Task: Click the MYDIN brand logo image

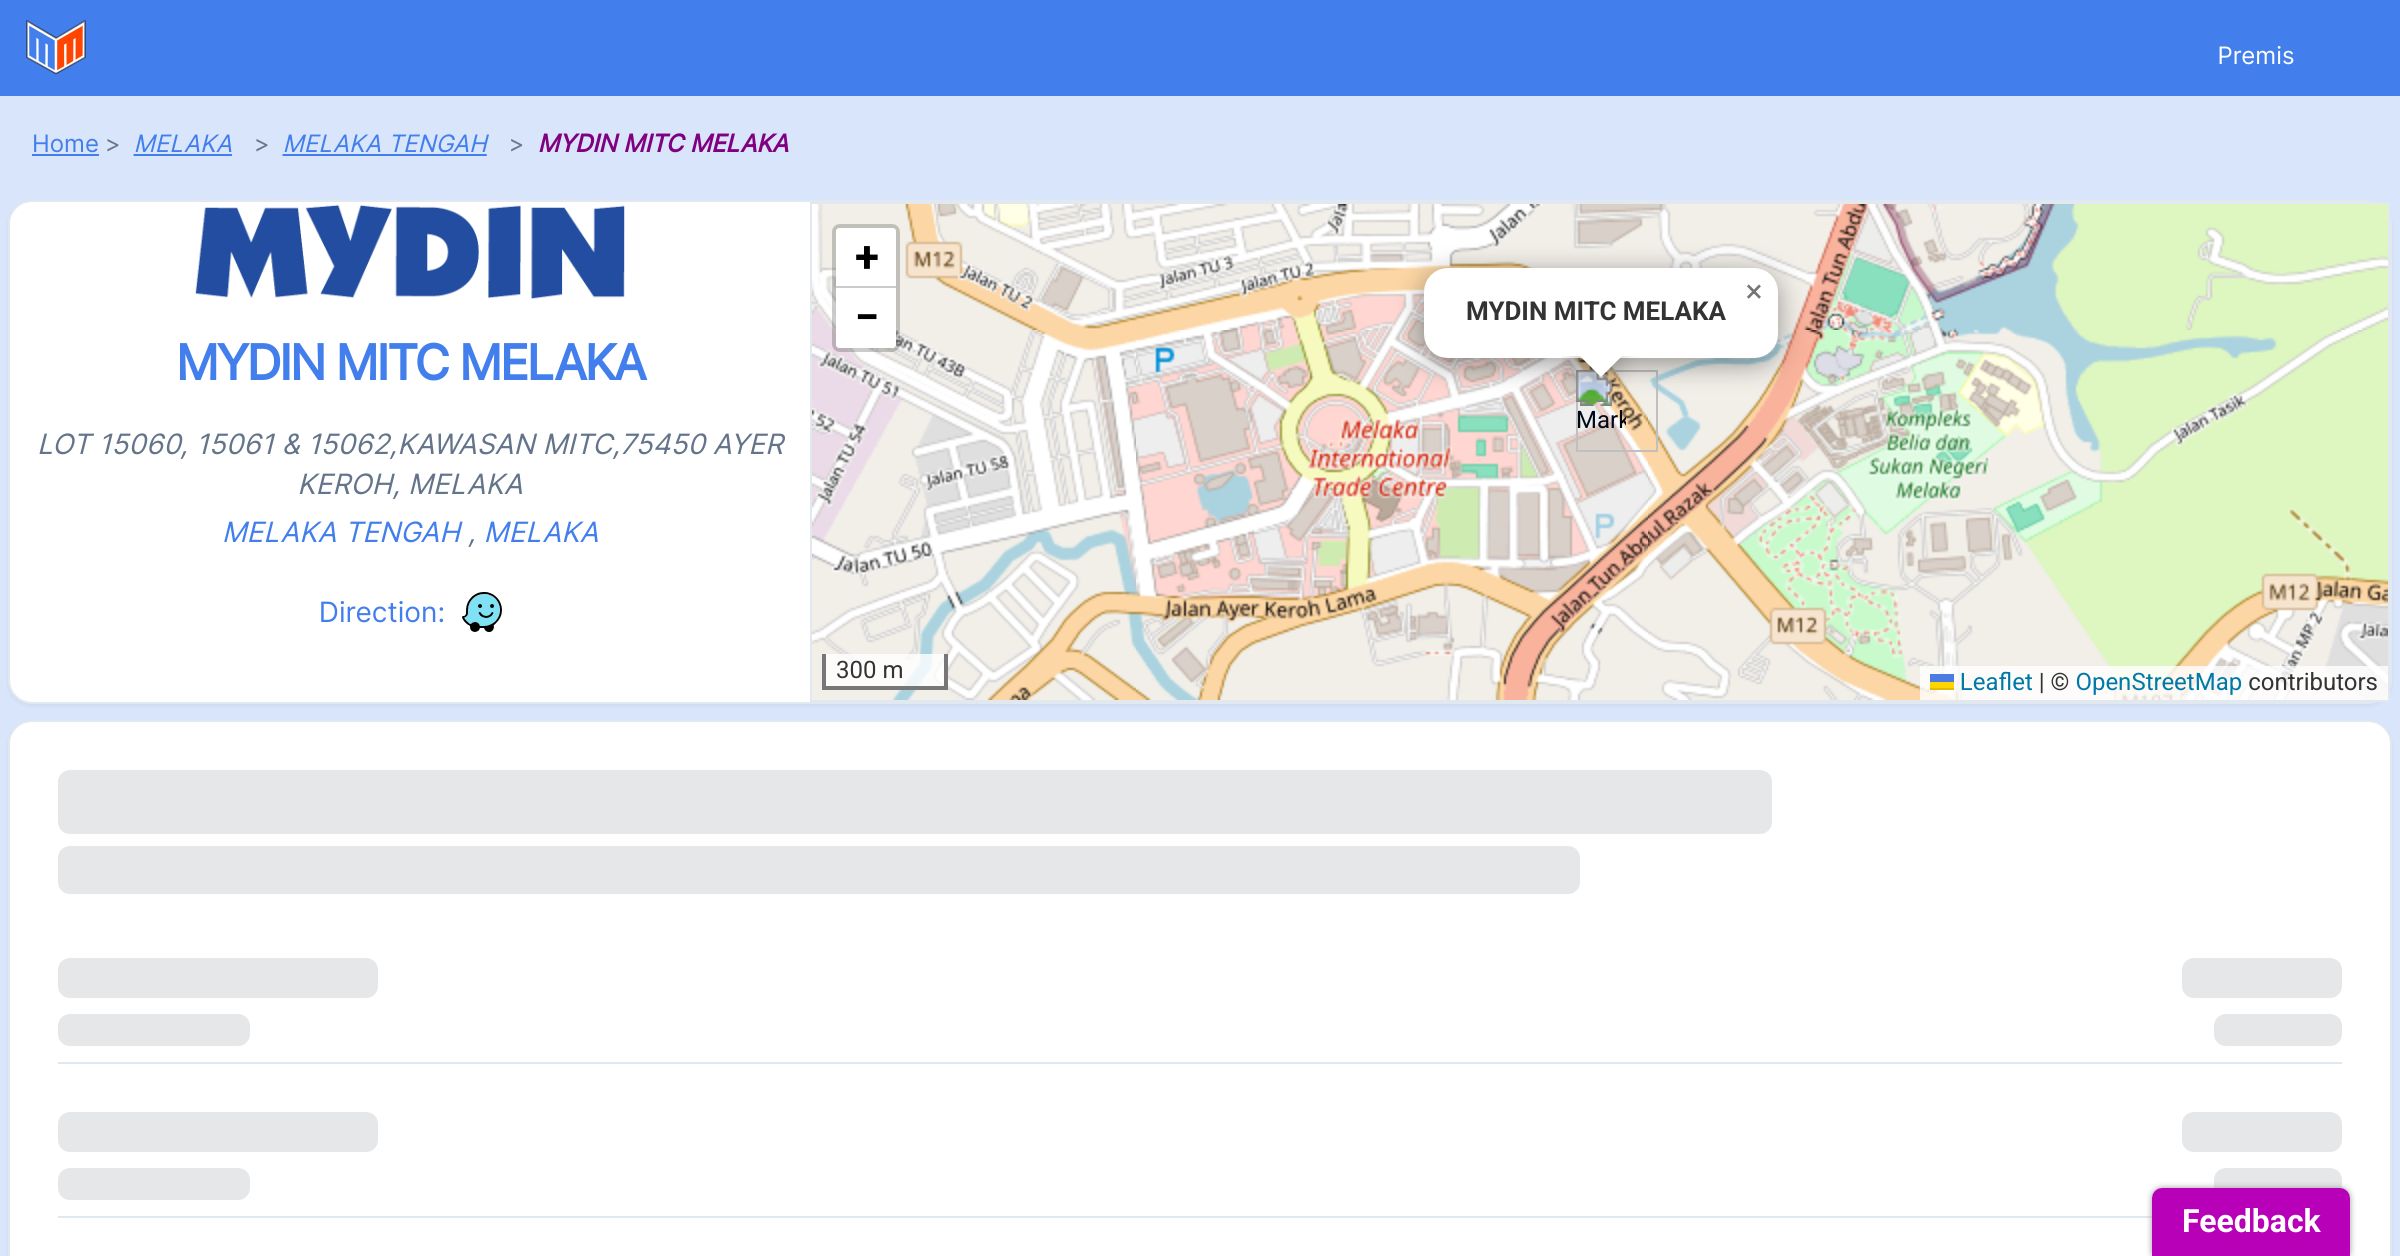Action: [411, 252]
